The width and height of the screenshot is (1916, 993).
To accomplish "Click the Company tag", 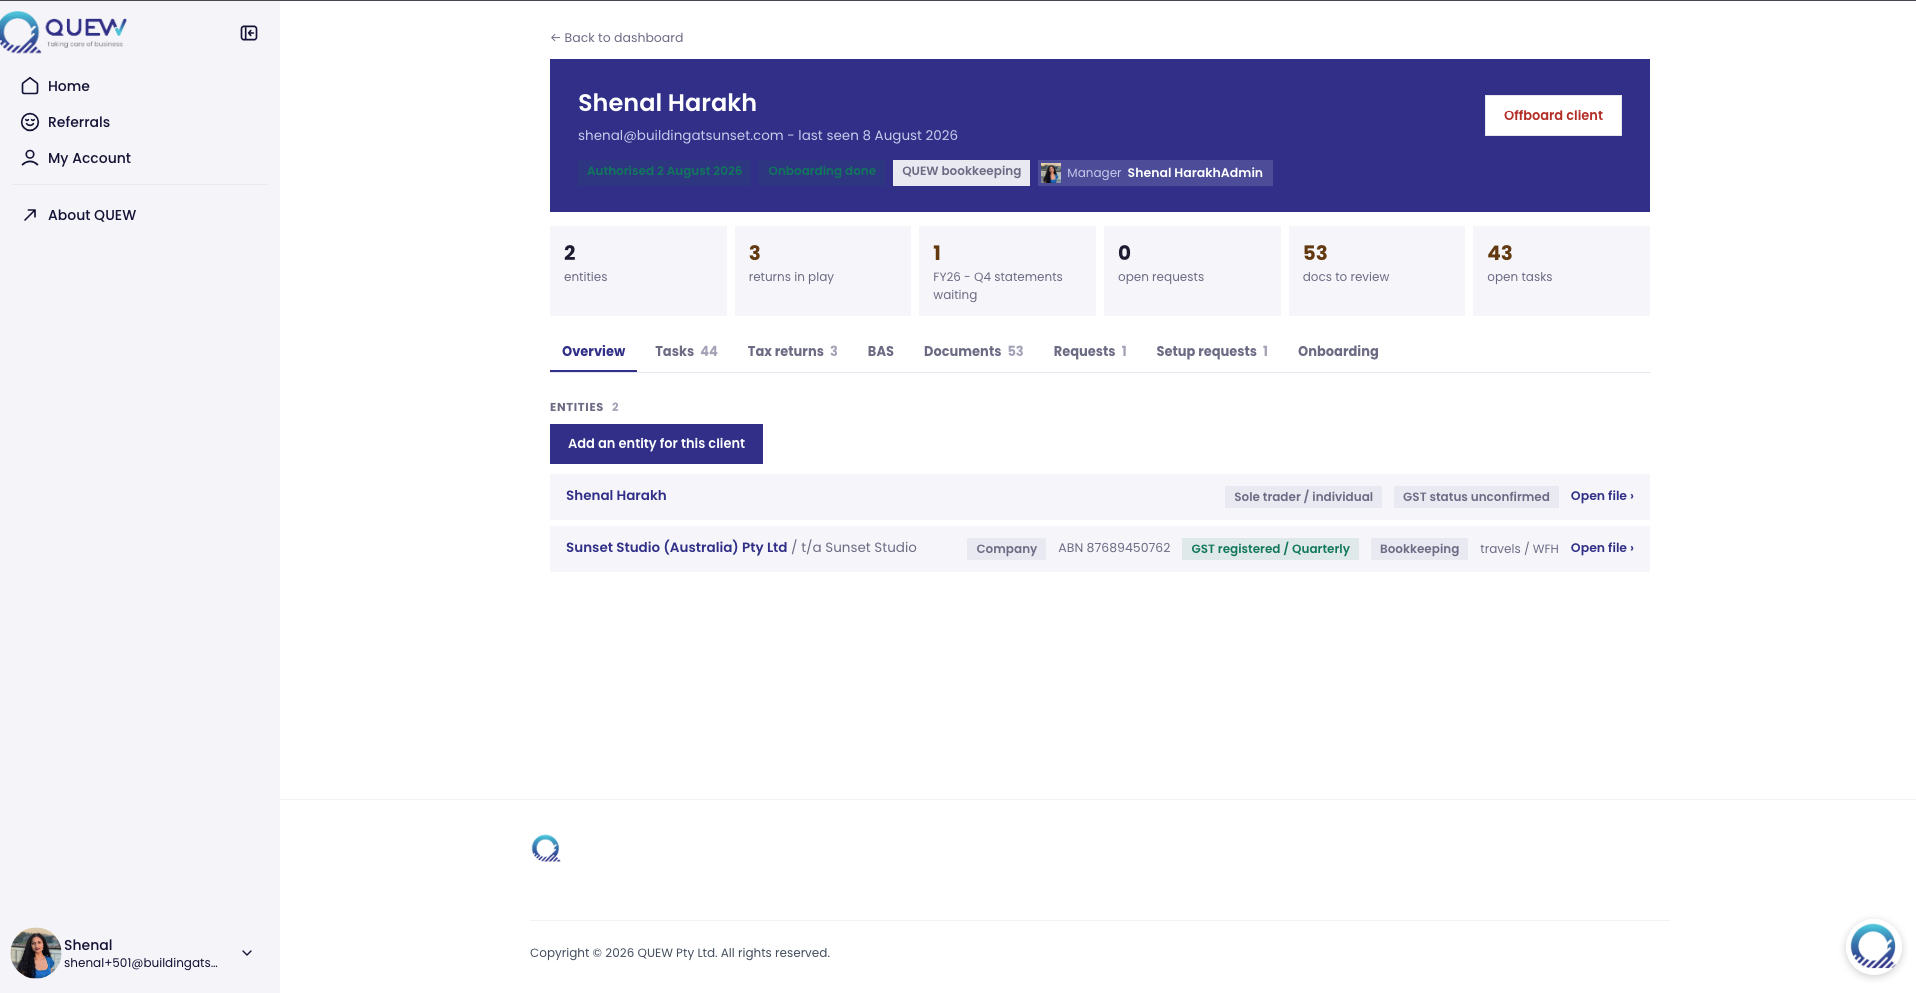I will click(1006, 549).
